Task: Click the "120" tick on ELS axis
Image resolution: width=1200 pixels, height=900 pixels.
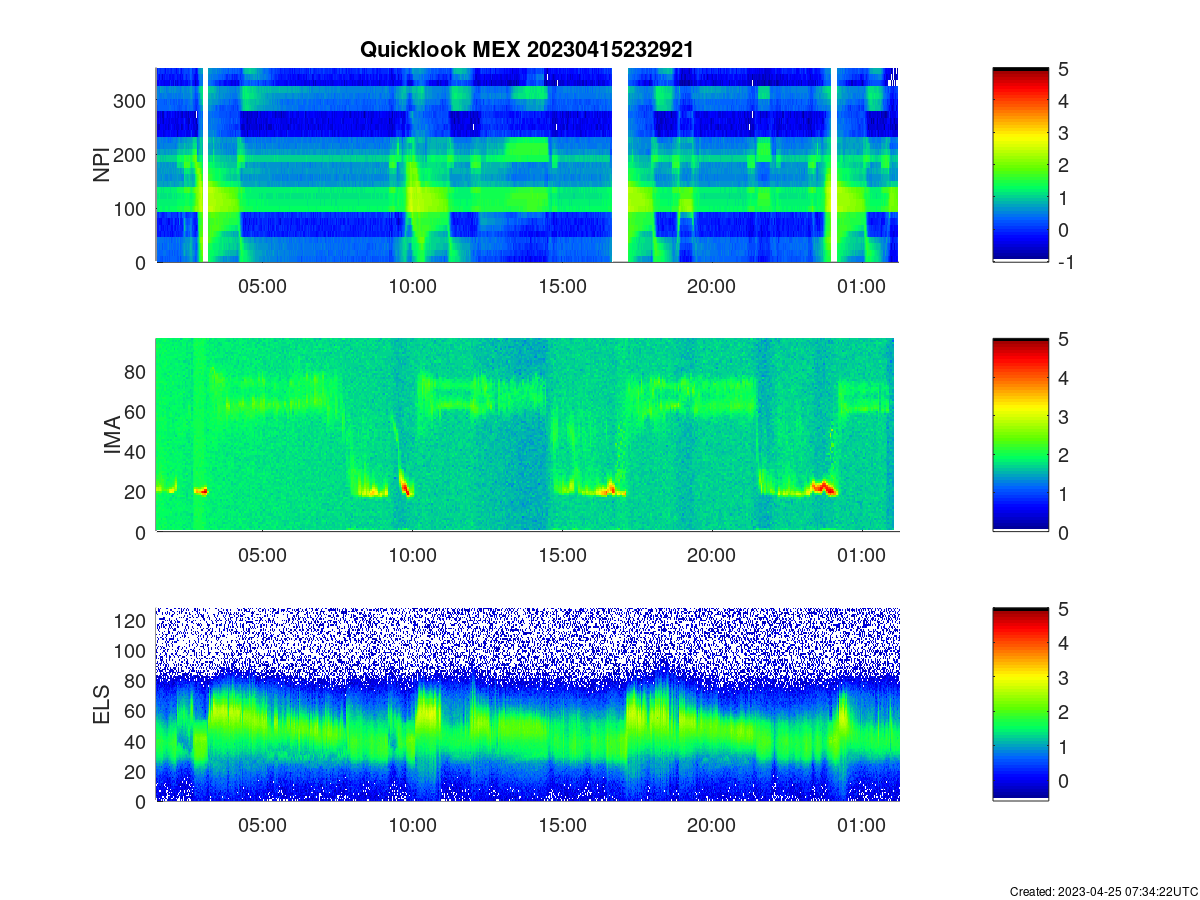Action: coord(131,621)
